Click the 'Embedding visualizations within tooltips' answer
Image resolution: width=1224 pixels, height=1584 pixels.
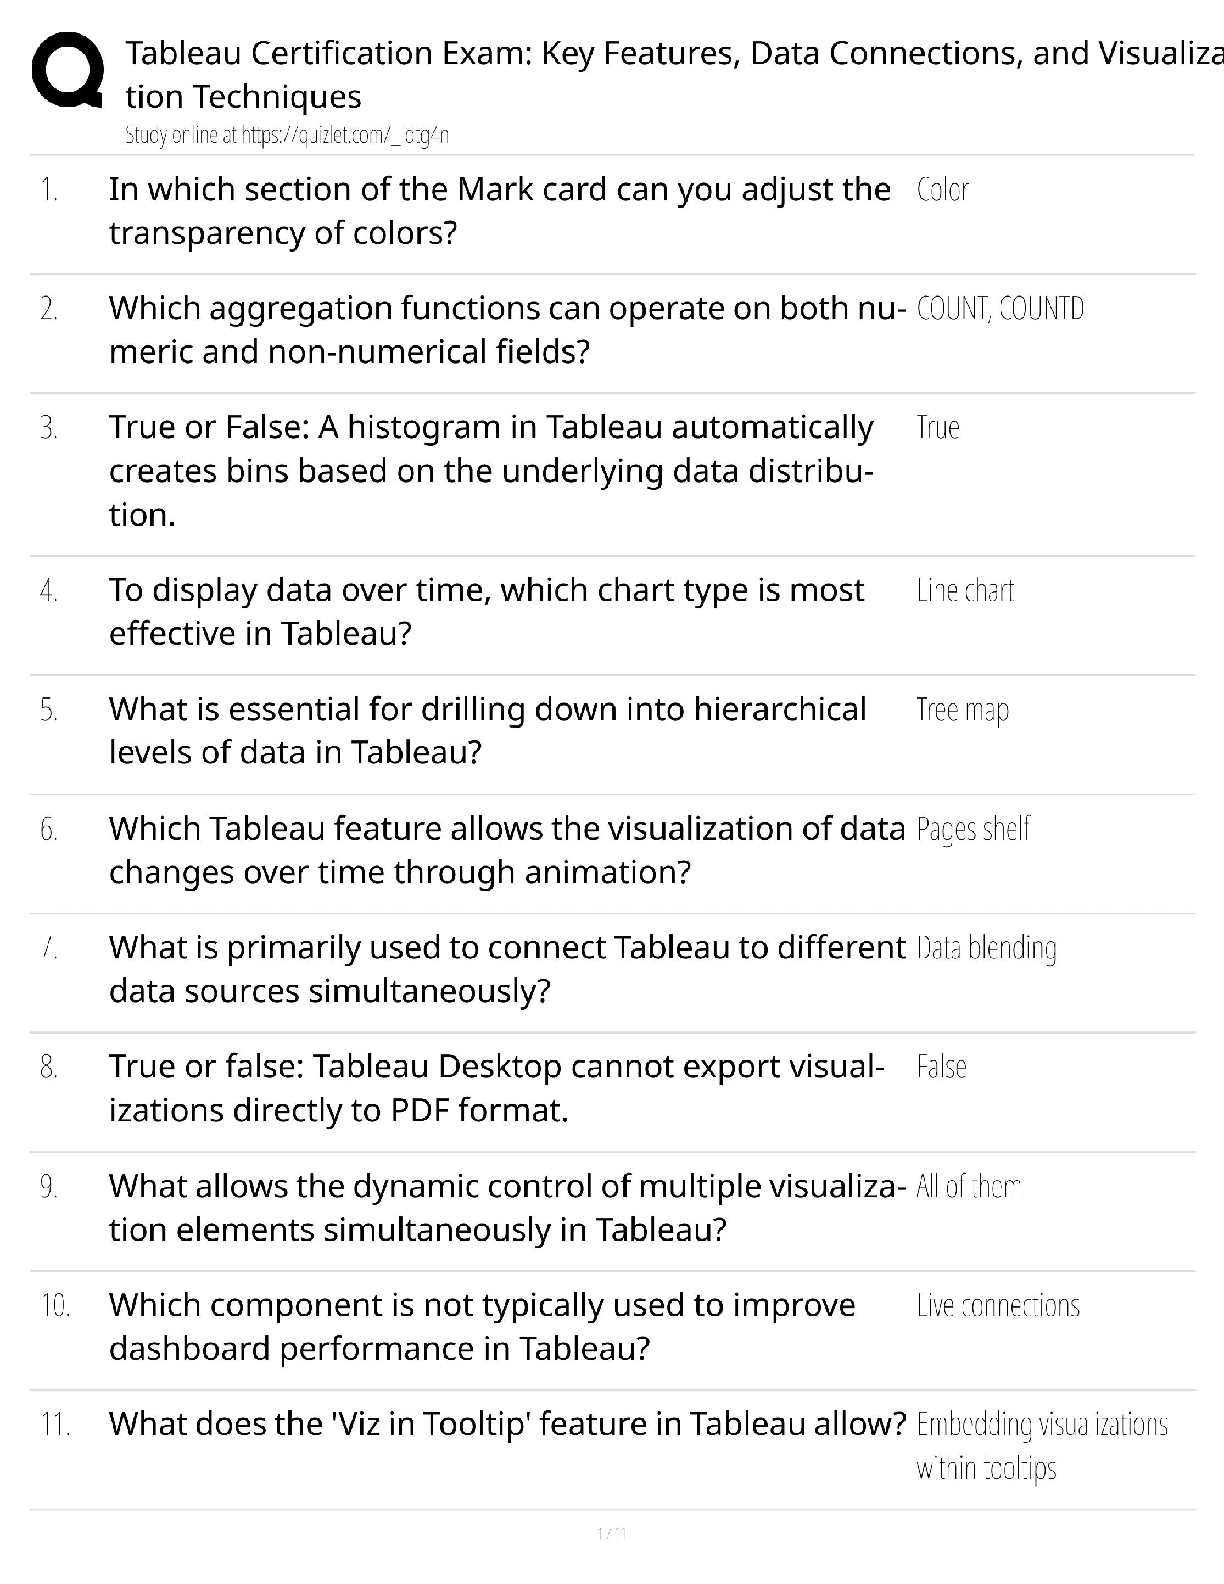1042,1446
